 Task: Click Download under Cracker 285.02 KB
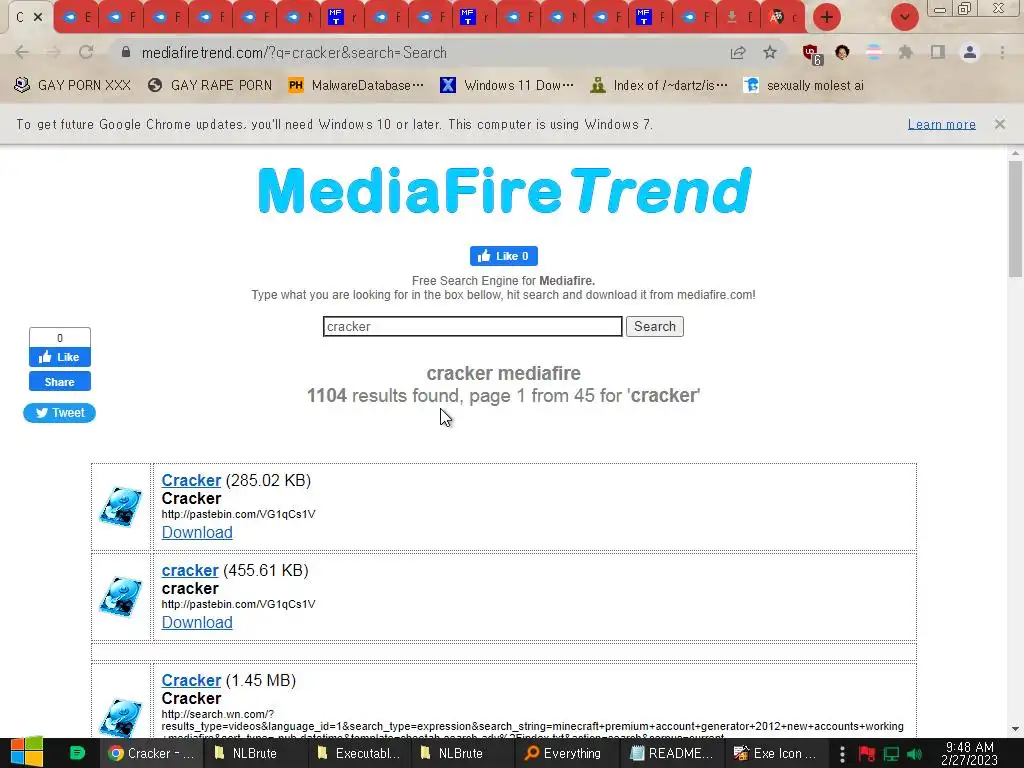point(197,532)
